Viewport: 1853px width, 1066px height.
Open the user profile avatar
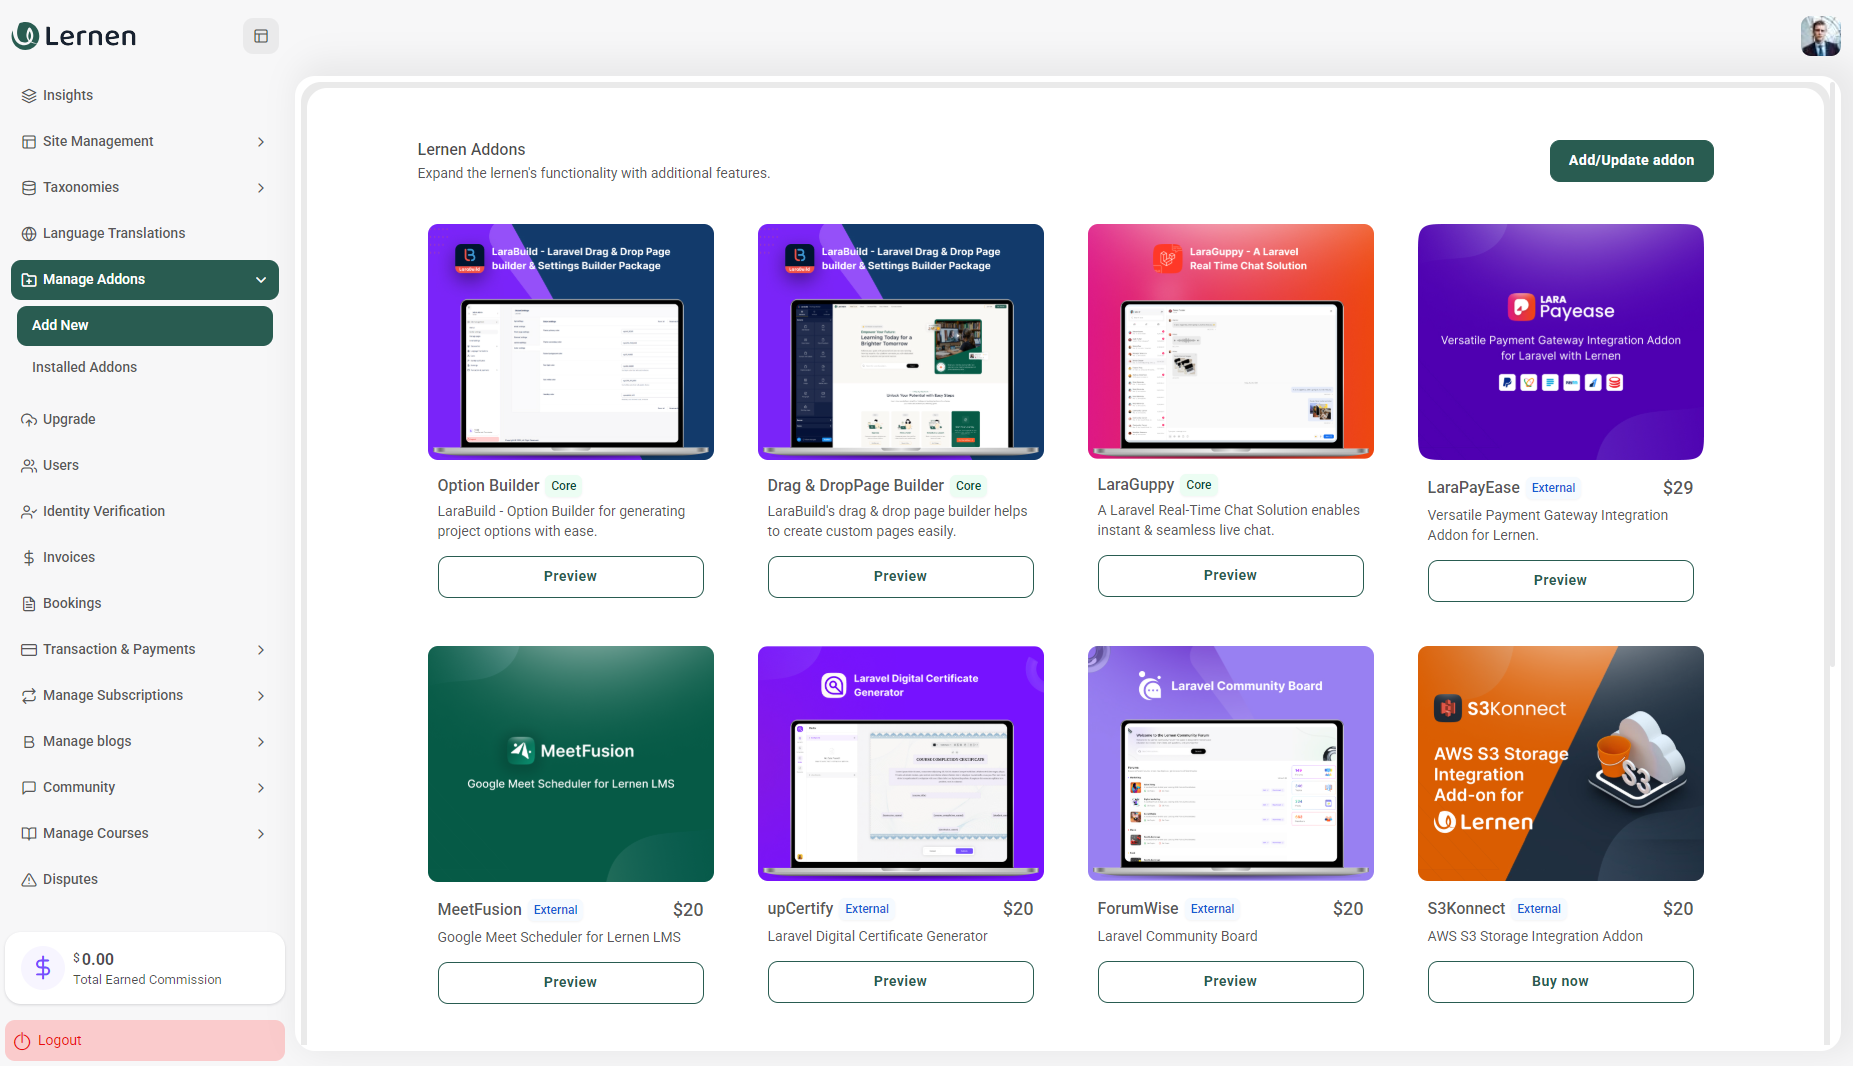coord(1820,36)
